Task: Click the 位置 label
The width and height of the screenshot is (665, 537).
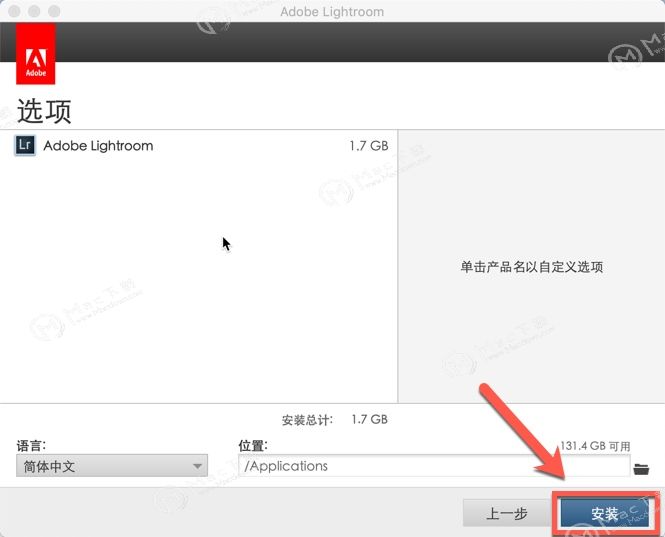Action: (x=253, y=445)
